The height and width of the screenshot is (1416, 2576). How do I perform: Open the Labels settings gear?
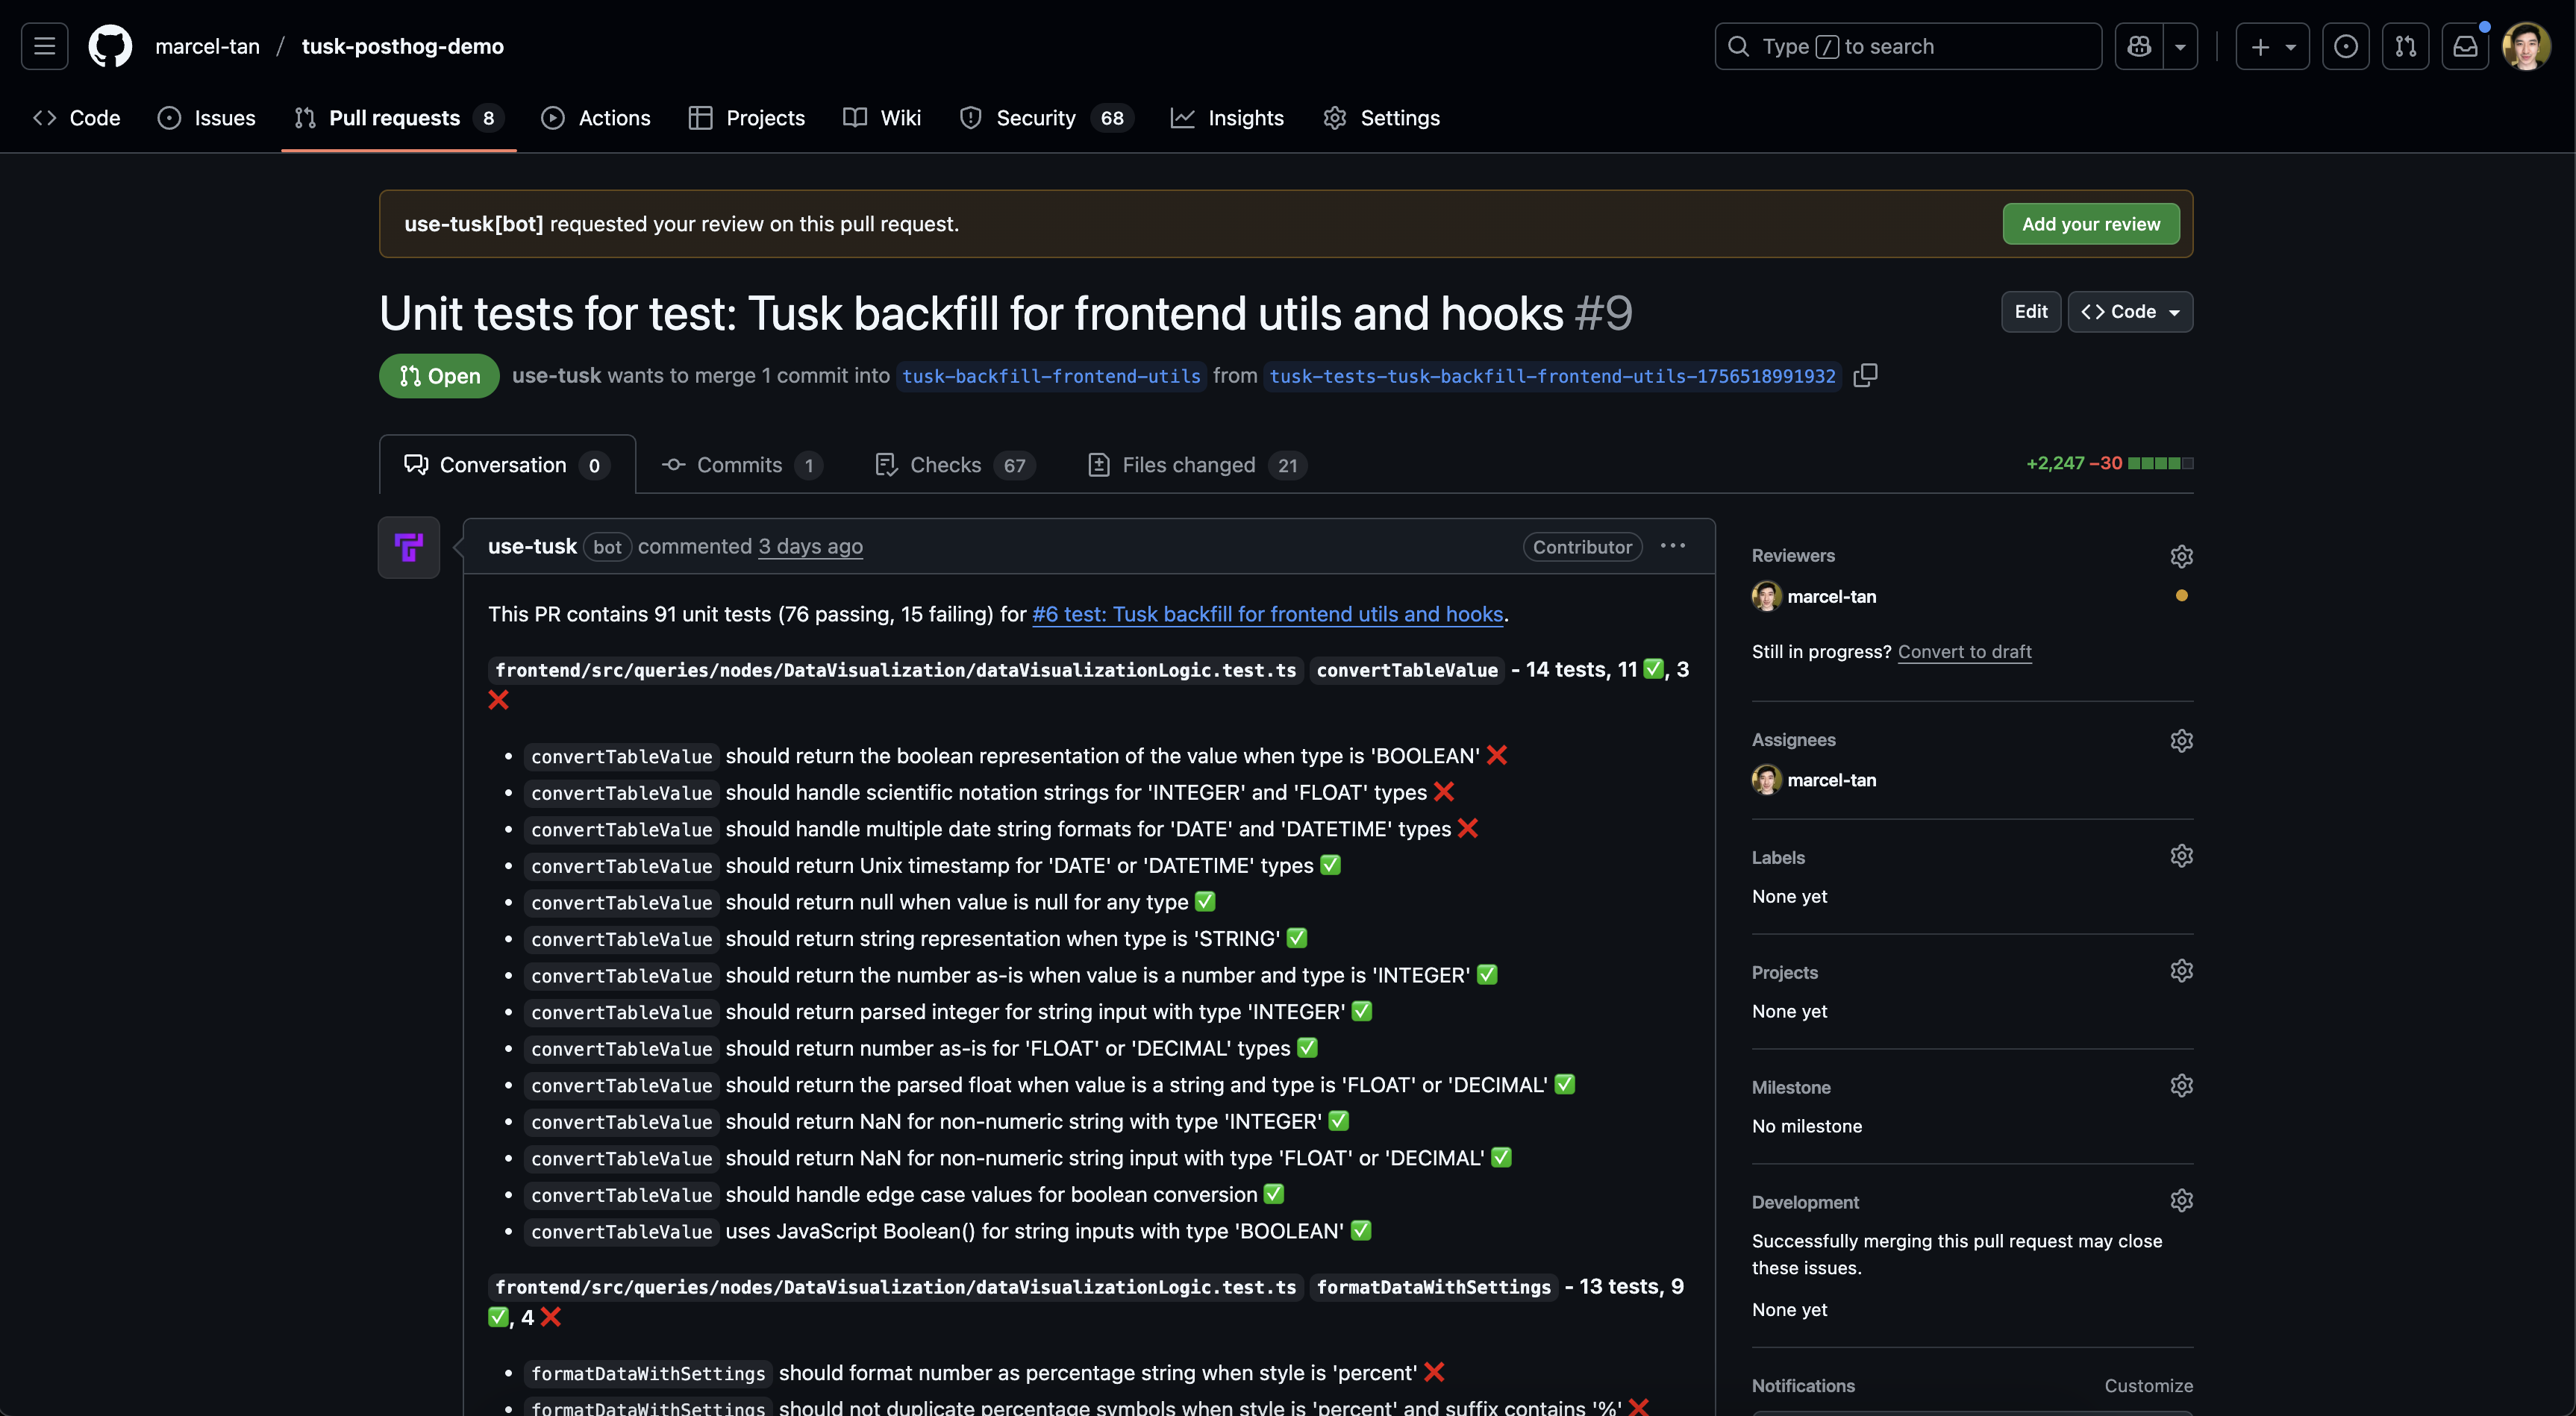coord(2181,856)
